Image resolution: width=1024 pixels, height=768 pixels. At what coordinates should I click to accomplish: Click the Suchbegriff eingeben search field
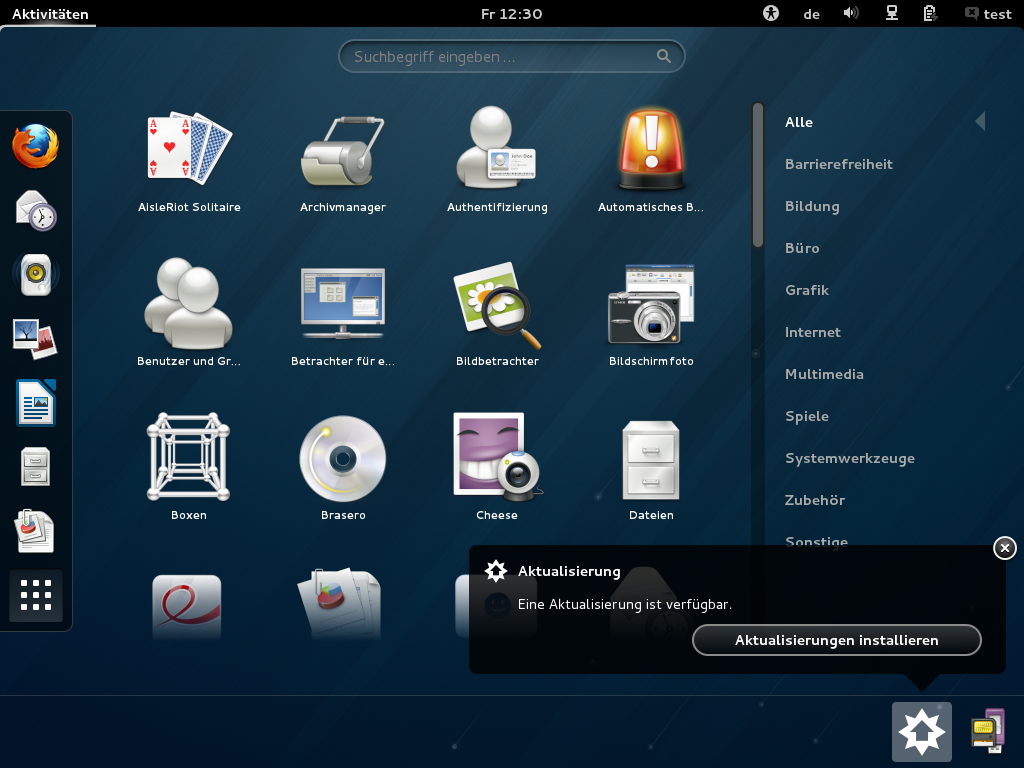click(511, 57)
